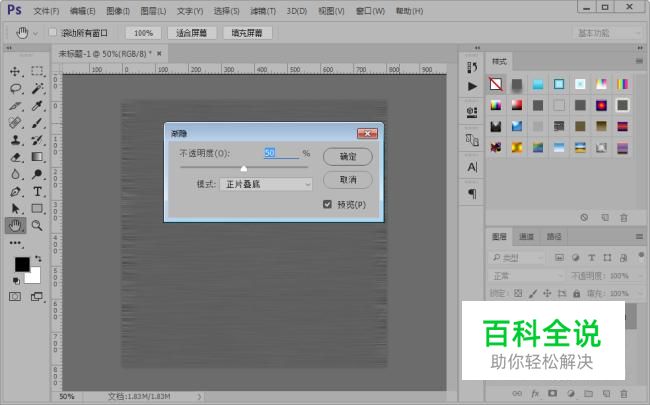This screenshot has width=650, height=405.
Task: Toggle adjustment layer filter
Action: click(x=575, y=258)
